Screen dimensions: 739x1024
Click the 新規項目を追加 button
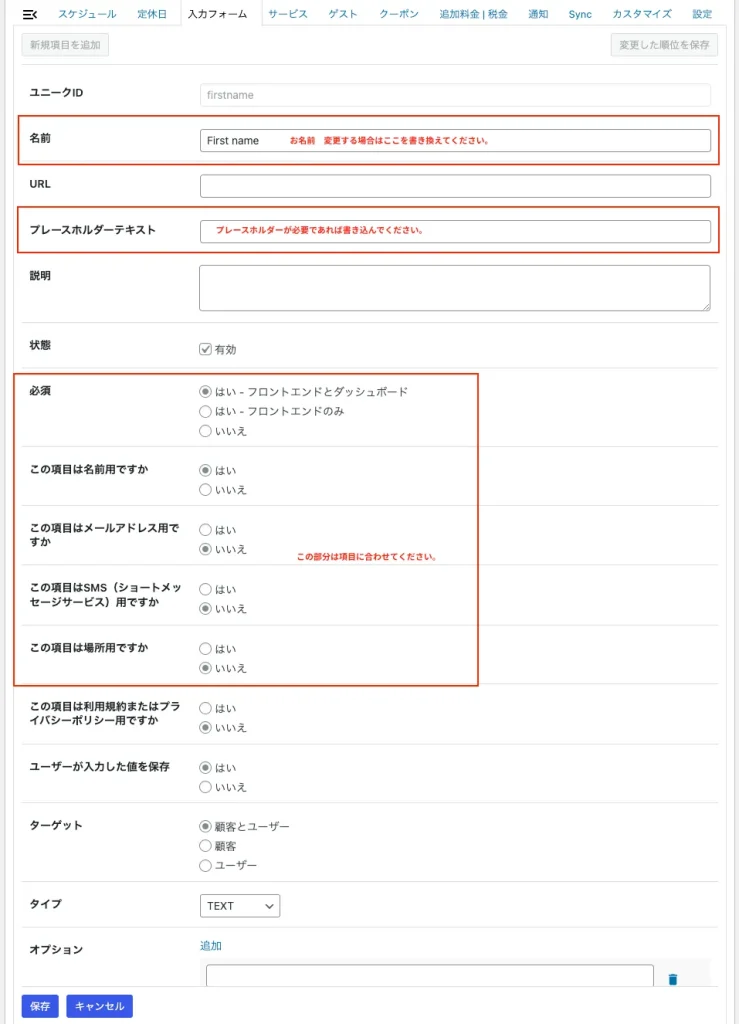click(65, 45)
